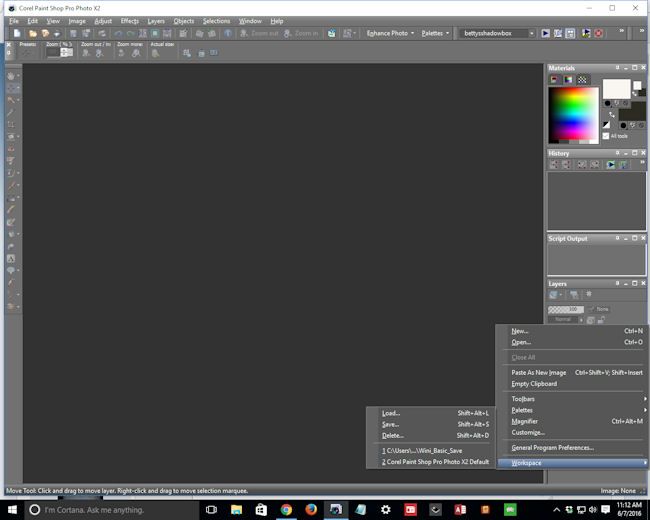Open the new layer icon dropdown arrow
This screenshot has height=520, width=650.
point(560,295)
